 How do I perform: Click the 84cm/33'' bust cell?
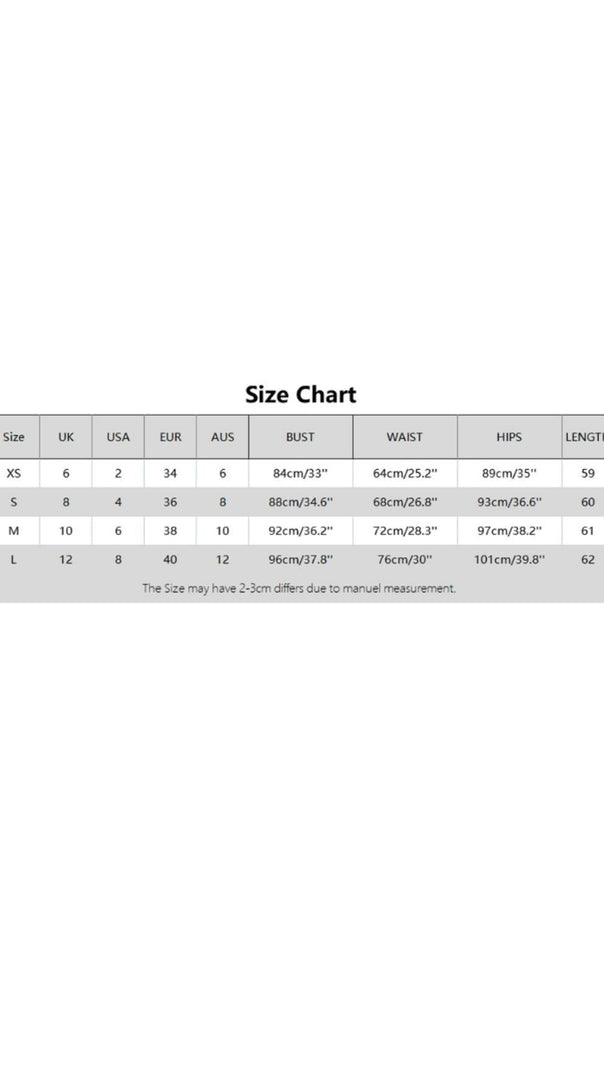[x=301, y=473]
